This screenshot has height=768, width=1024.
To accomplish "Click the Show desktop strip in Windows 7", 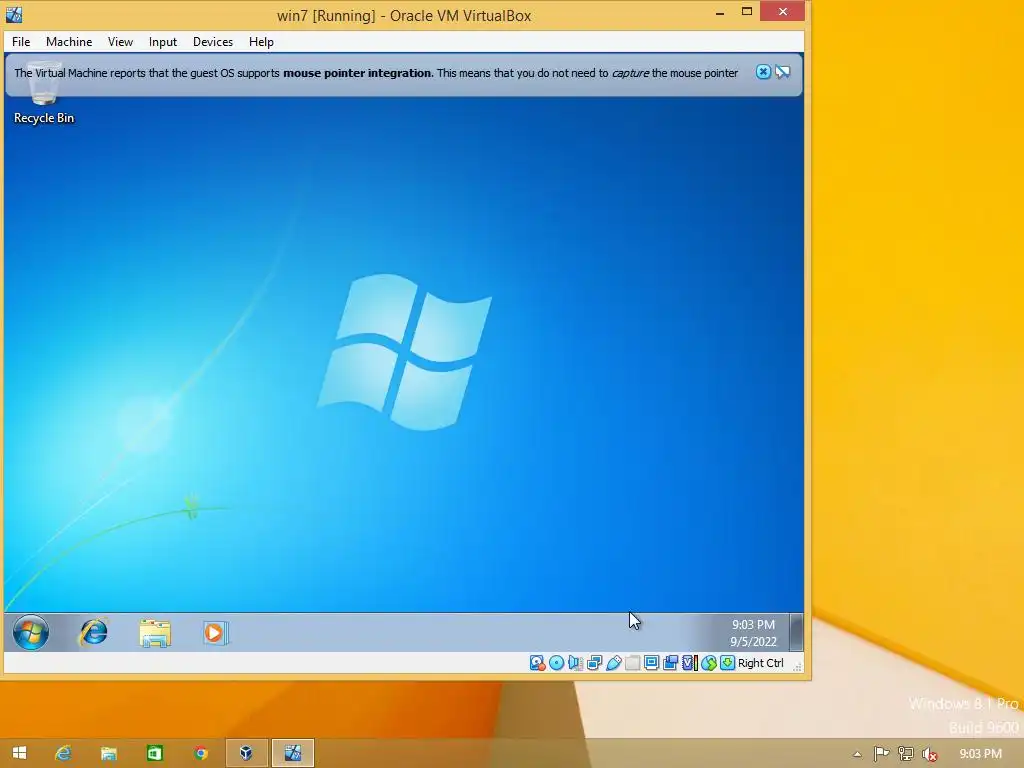I will (796, 632).
